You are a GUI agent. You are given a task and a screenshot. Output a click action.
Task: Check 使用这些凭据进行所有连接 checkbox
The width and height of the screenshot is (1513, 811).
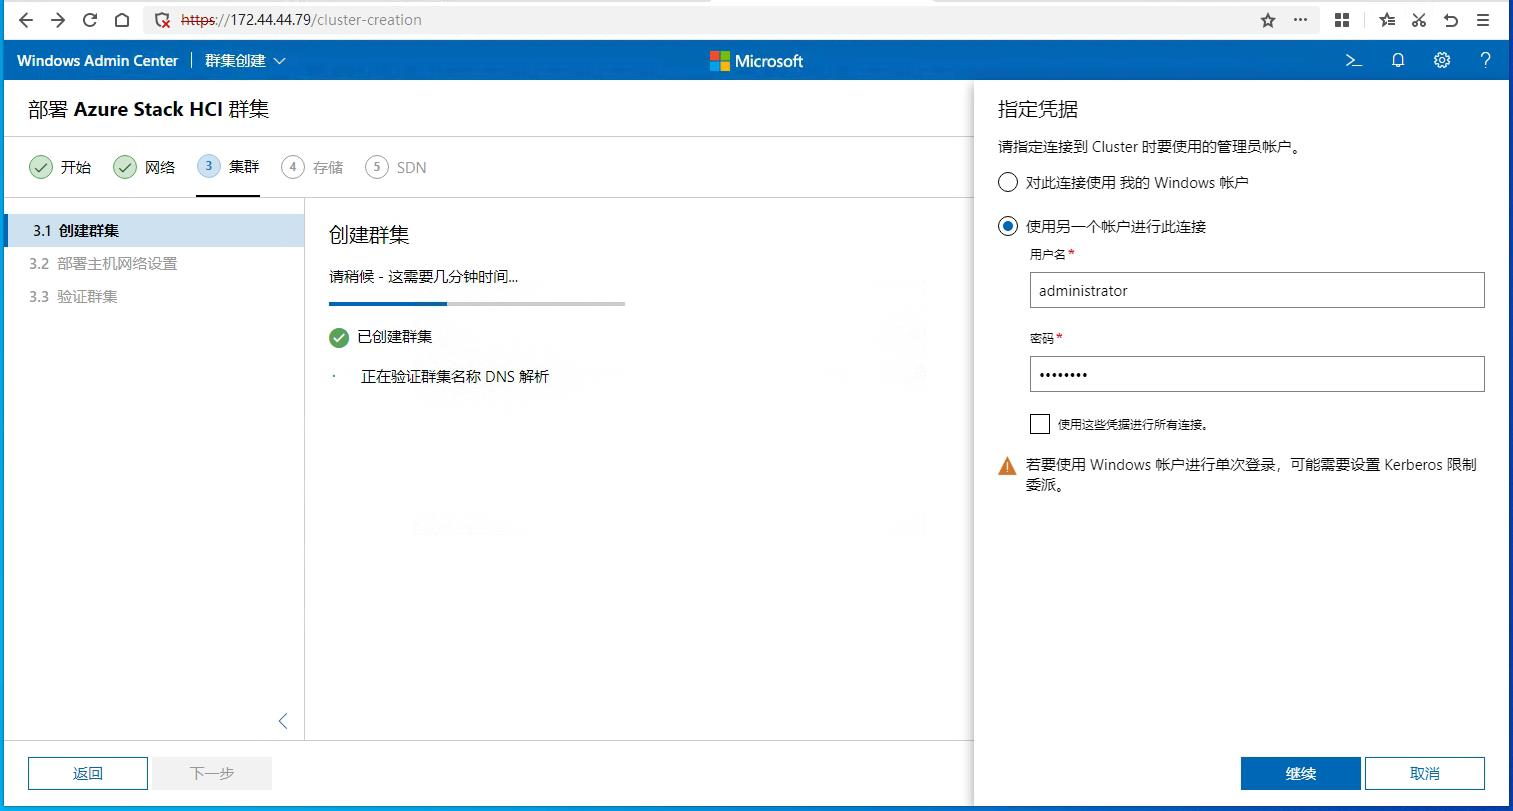1040,424
